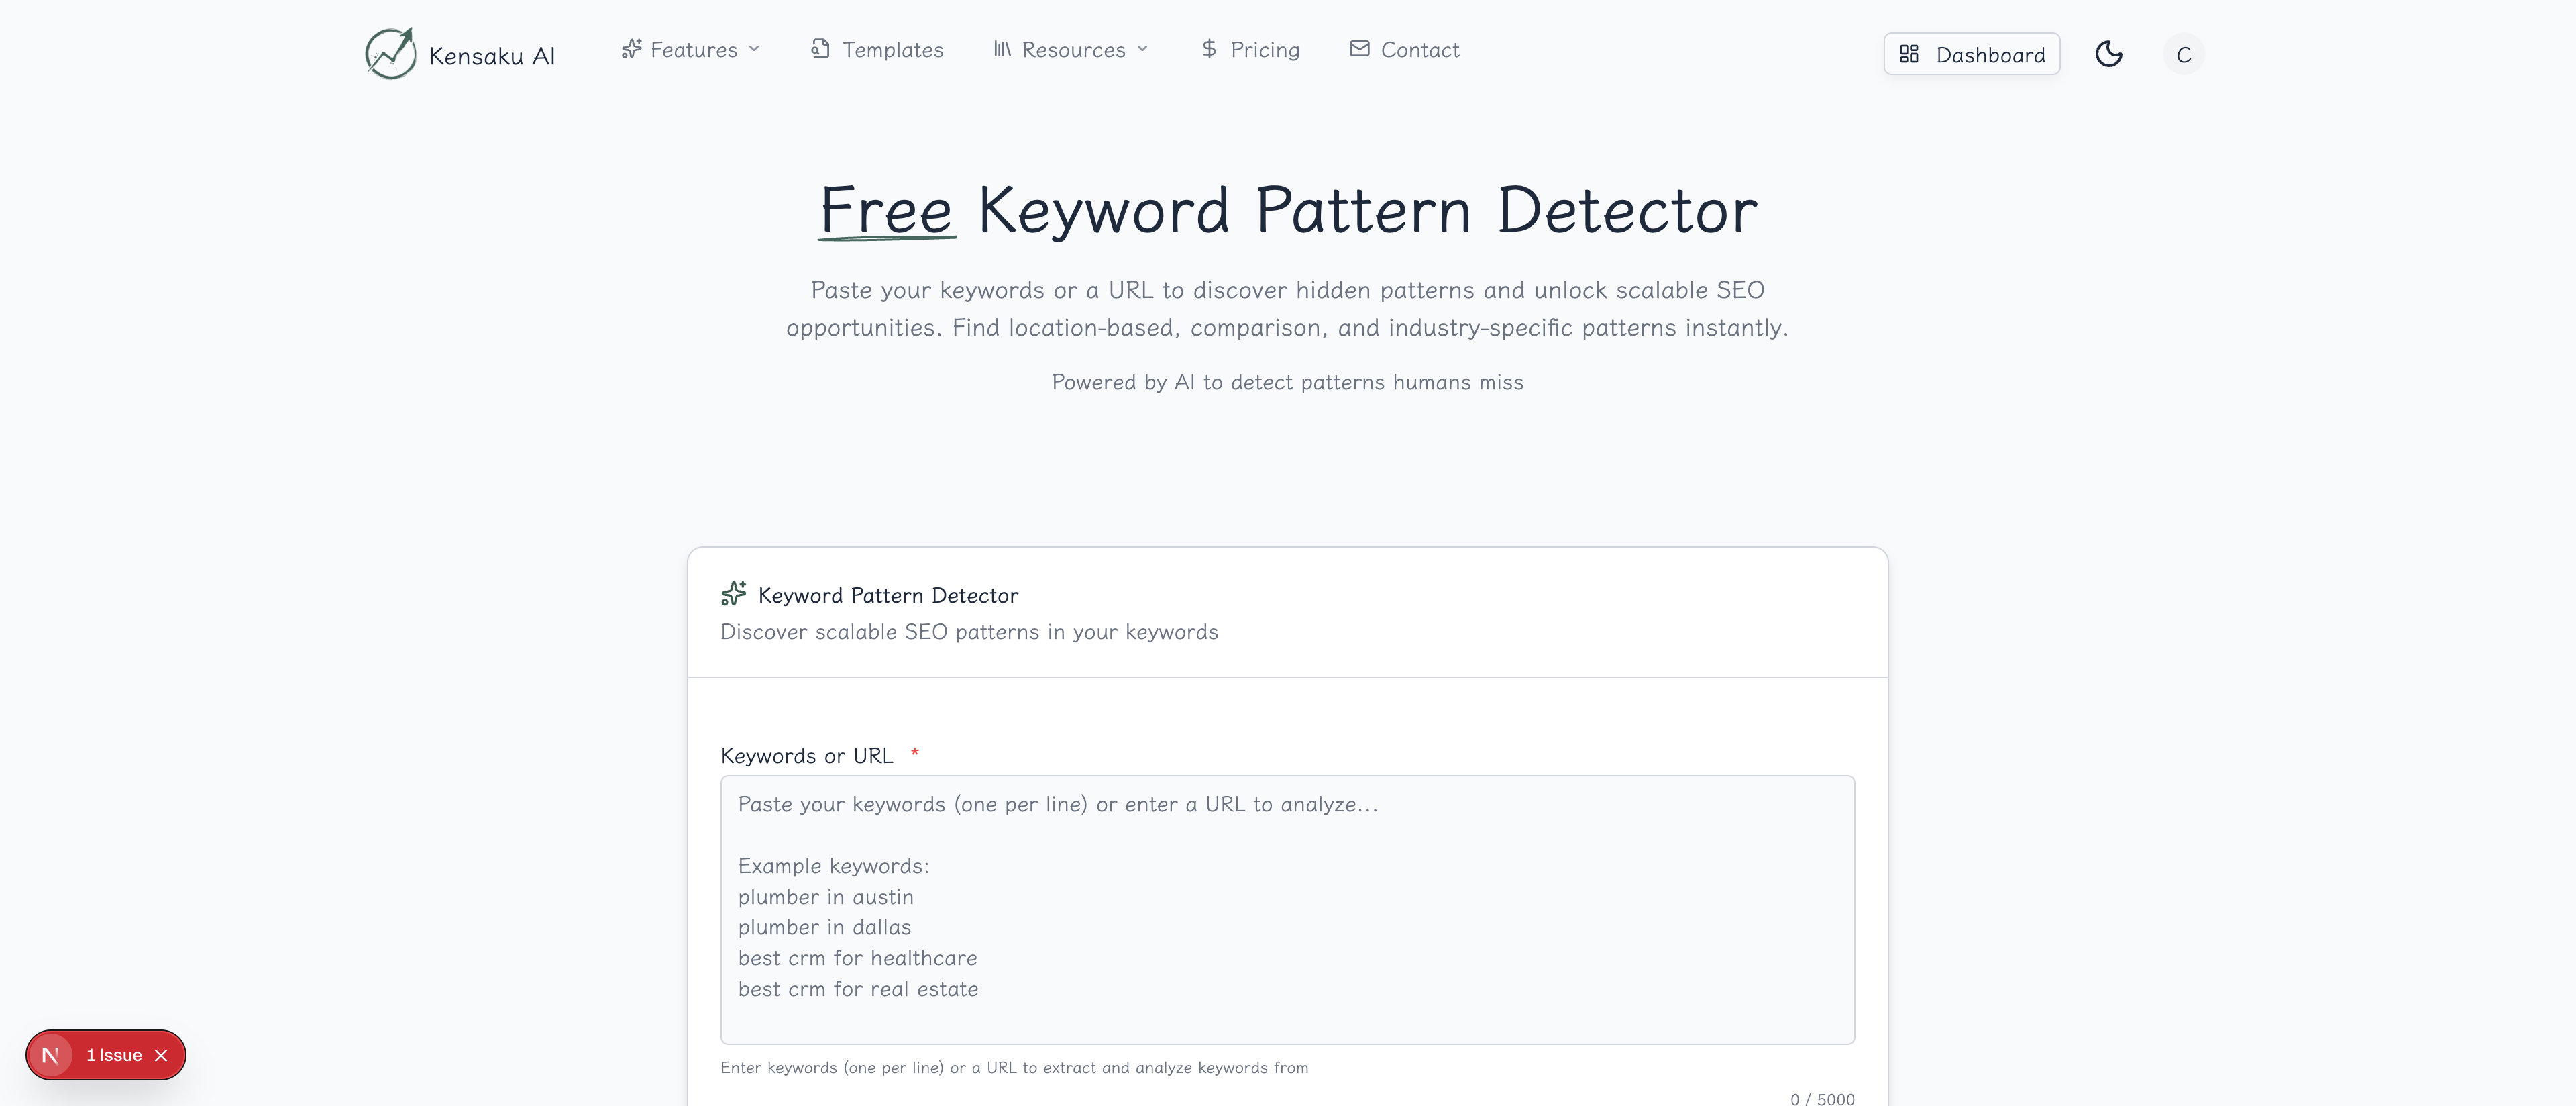This screenshot has width=2576, height=1106.
Task: Click the Pricing dollar sign icon
Action: pyautogui.click(x=1209, y=49)
